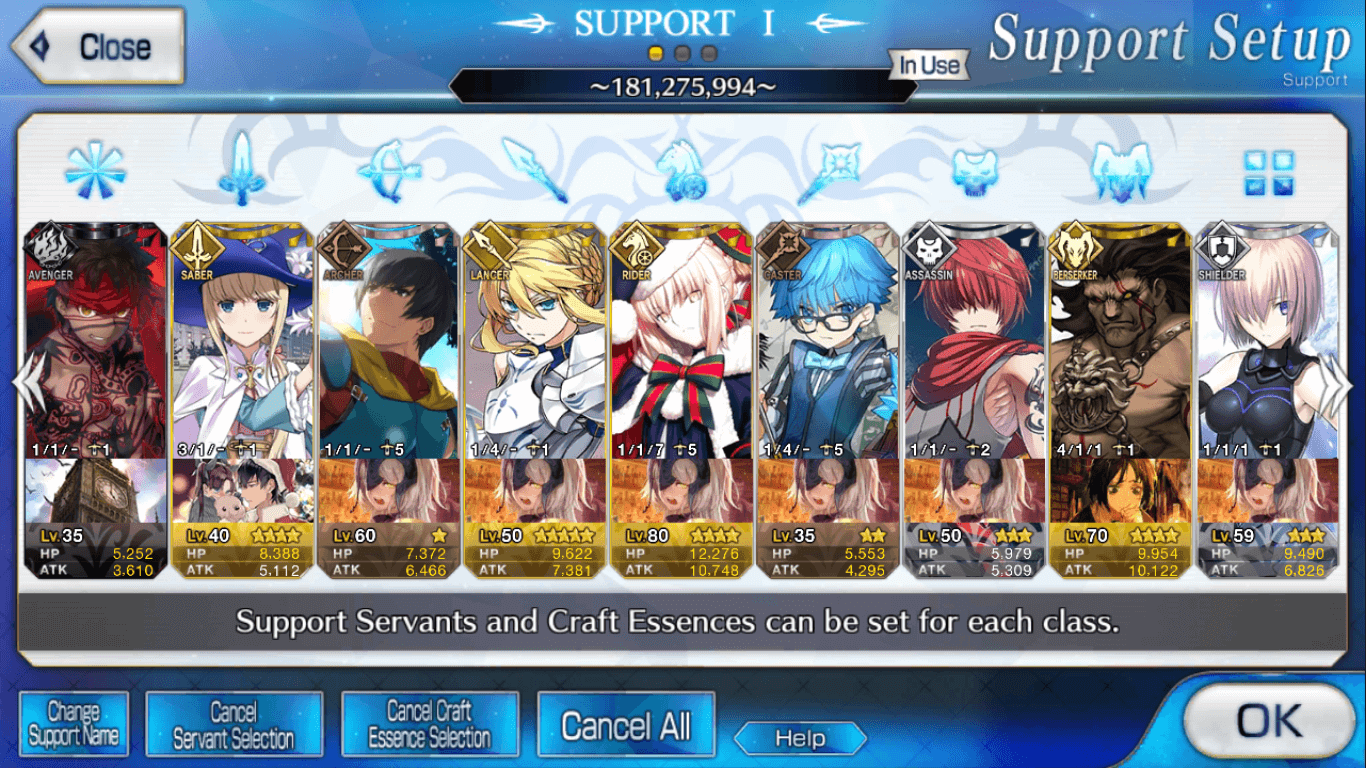Select the Lancer class spear icon
This screenshot has height=768, width=1366.
point(535,170)
